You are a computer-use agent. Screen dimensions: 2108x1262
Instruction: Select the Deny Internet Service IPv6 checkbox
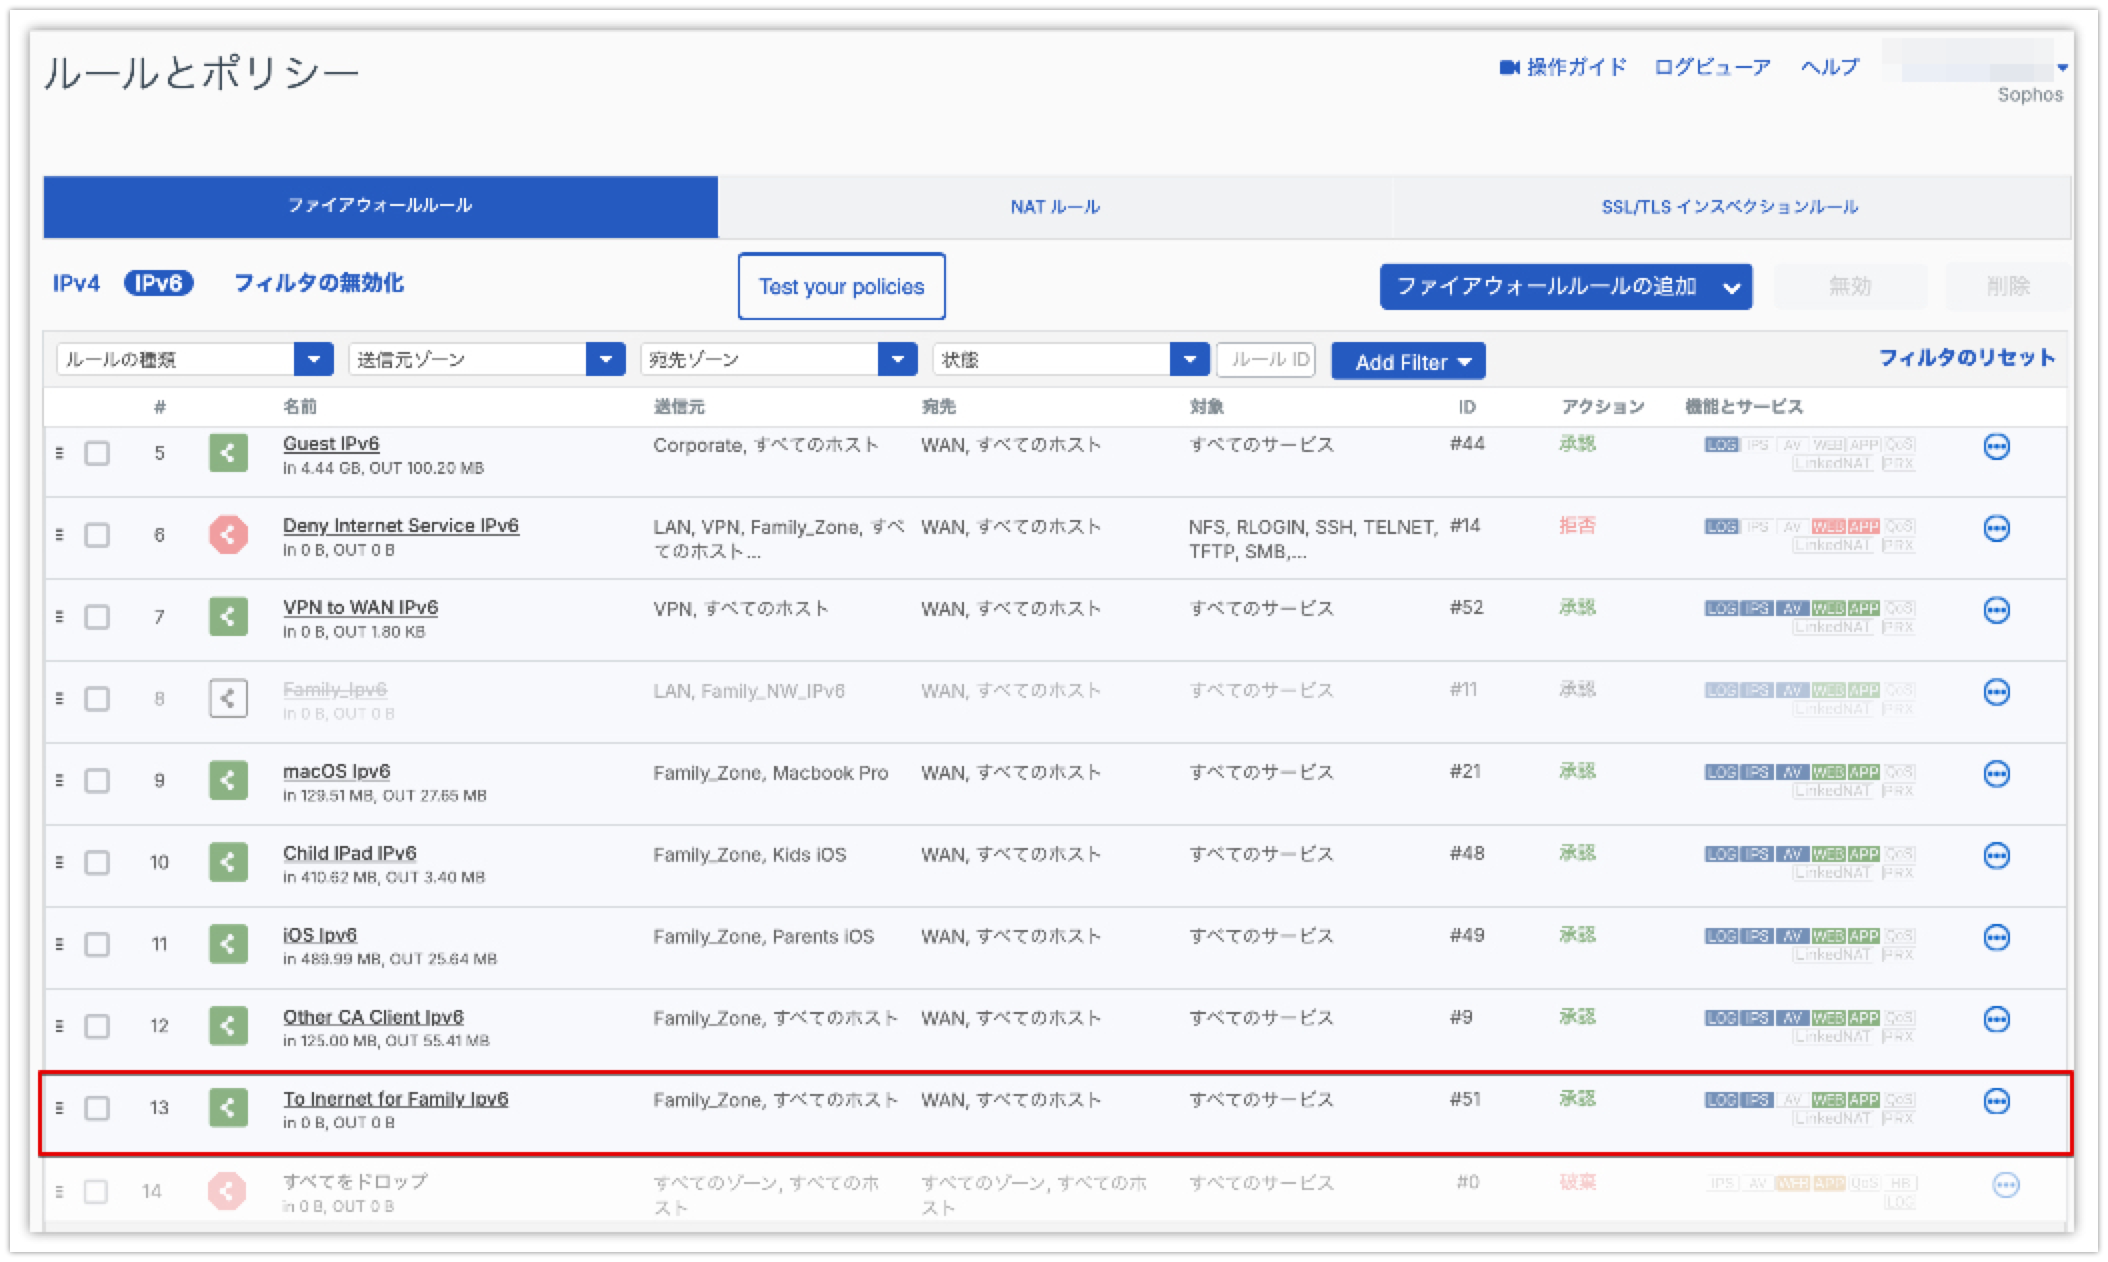[x=97, y=535]
